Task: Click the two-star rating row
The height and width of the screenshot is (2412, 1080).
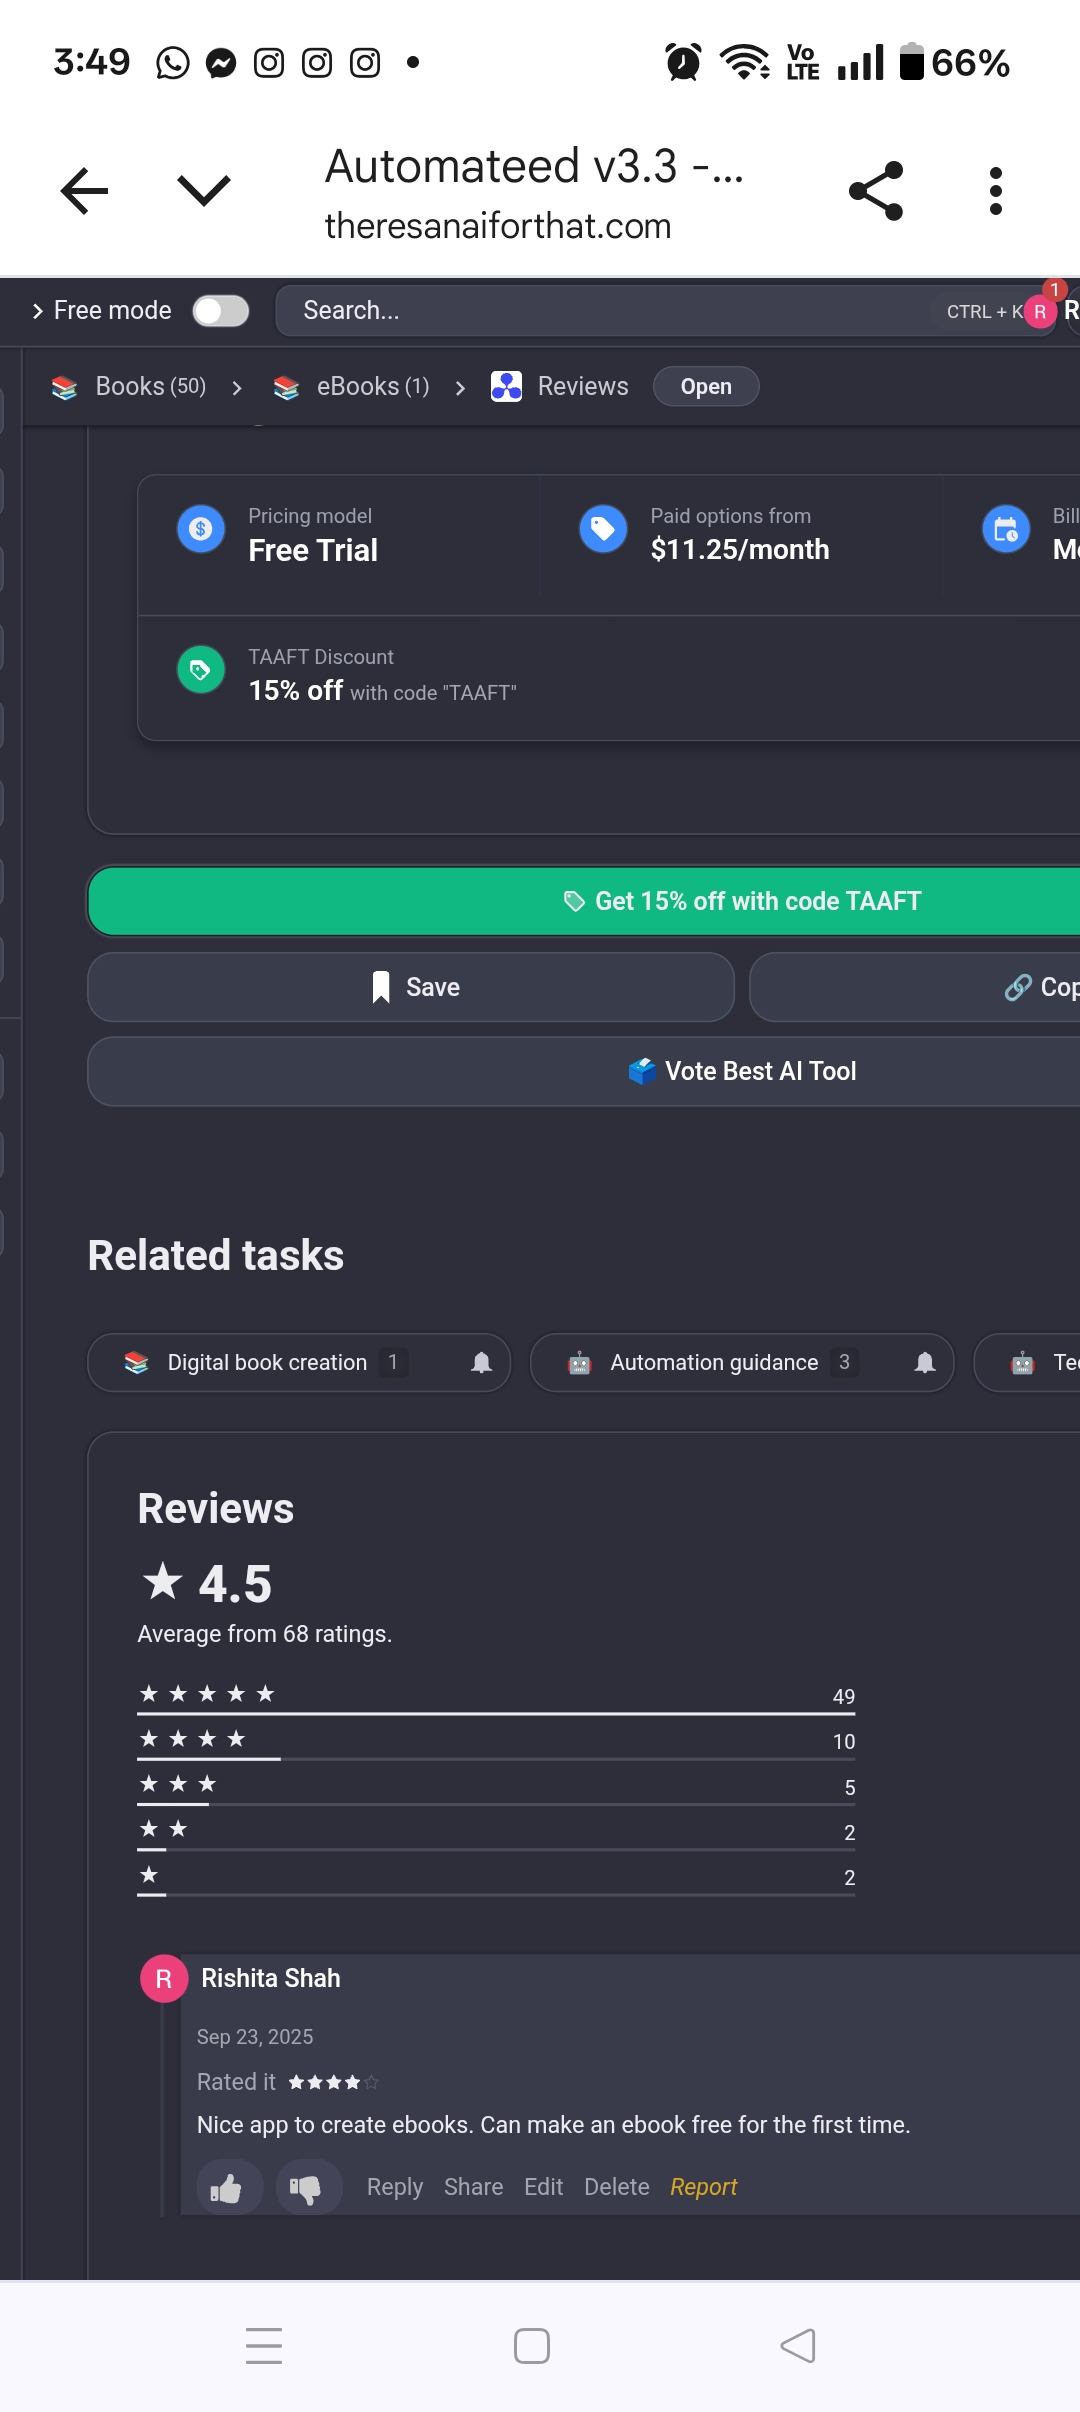Action: pos(497,1833)
